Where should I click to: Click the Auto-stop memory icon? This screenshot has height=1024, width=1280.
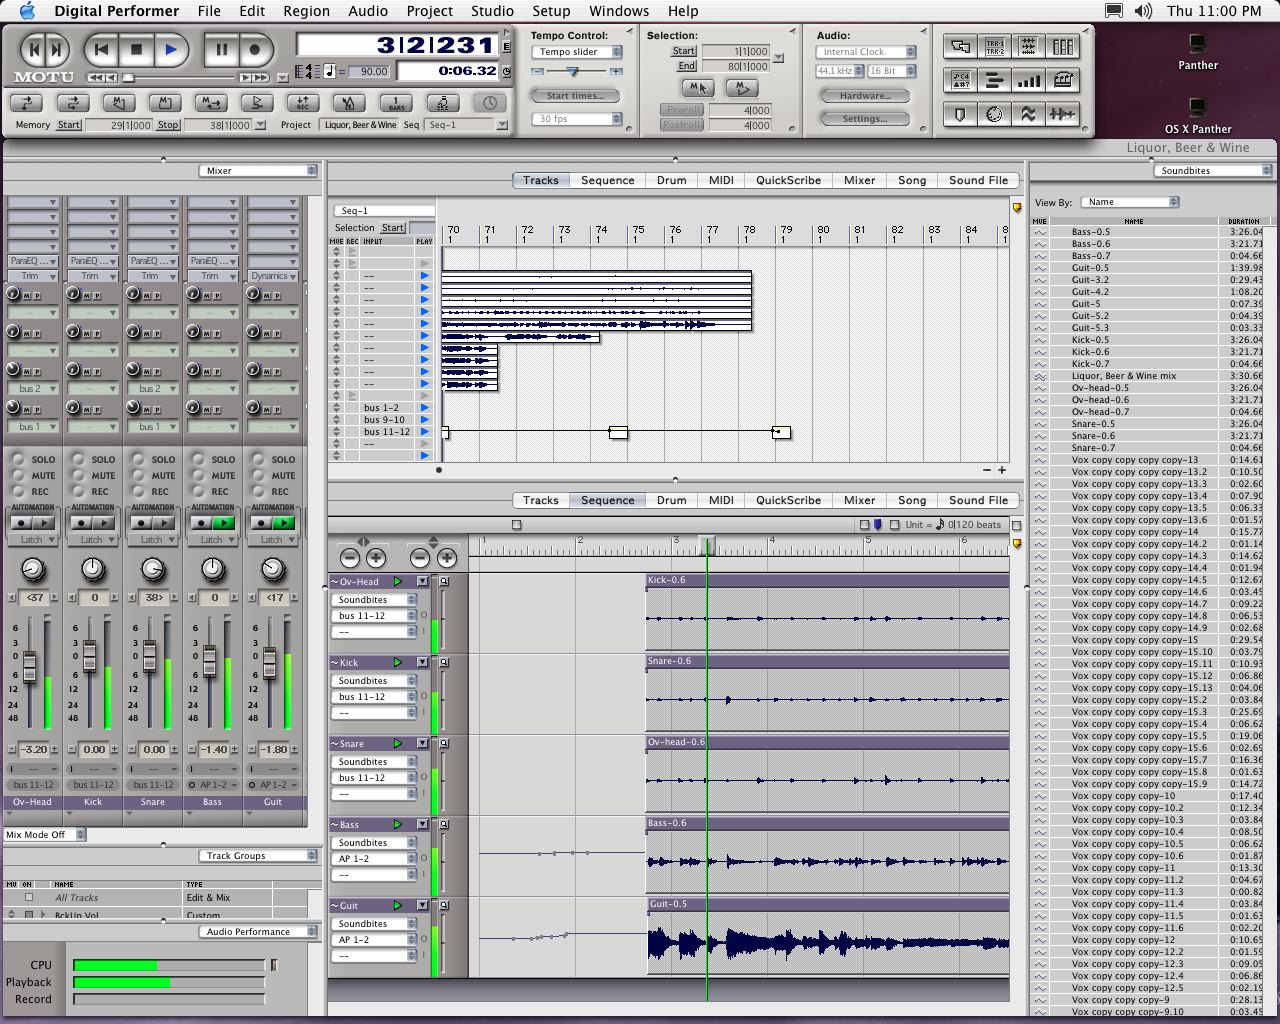pos(164,102)
